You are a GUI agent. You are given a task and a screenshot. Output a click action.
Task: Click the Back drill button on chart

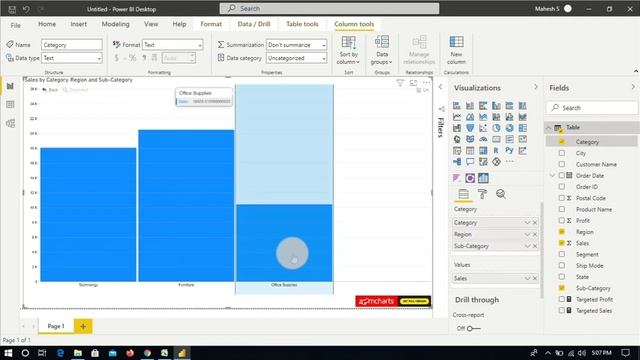[x=51, y=90]
